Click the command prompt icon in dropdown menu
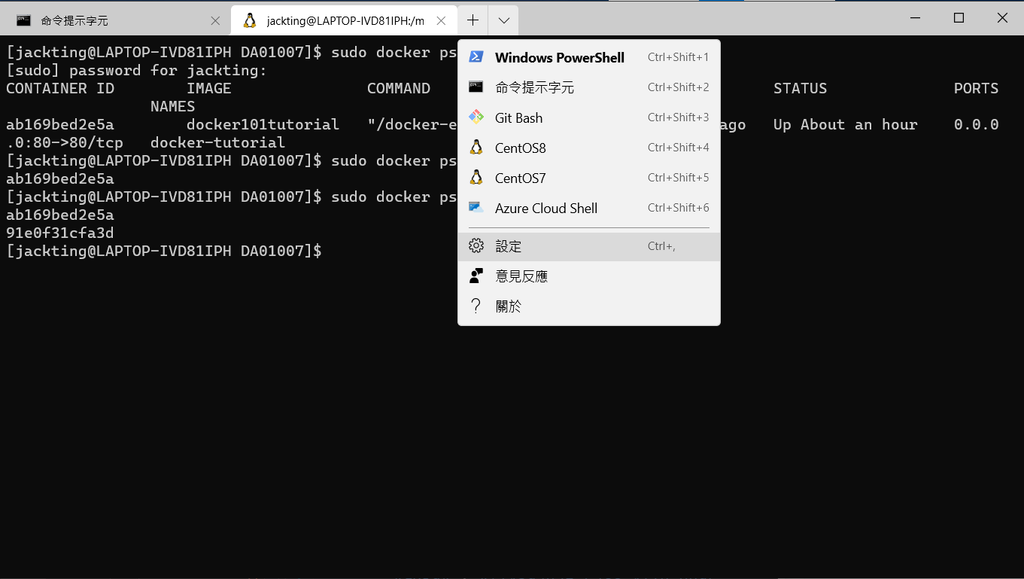Image resolution: width=1024 pixels, height=579 pixels. pos(476,87)
